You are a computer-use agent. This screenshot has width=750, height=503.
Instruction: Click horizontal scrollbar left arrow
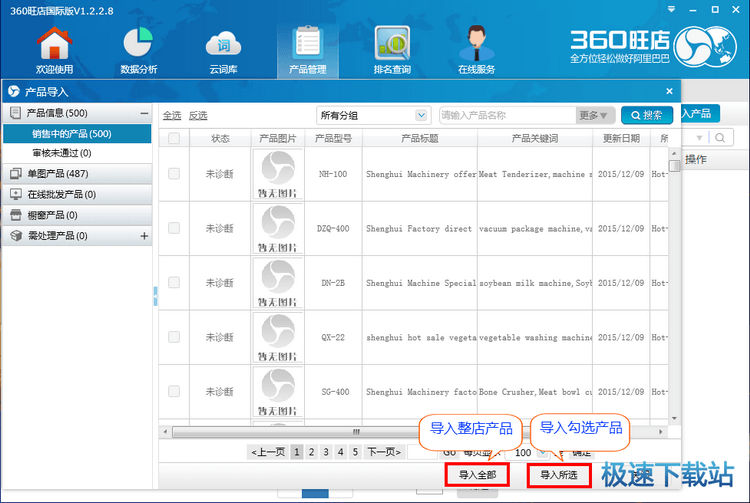click(165, 432)
